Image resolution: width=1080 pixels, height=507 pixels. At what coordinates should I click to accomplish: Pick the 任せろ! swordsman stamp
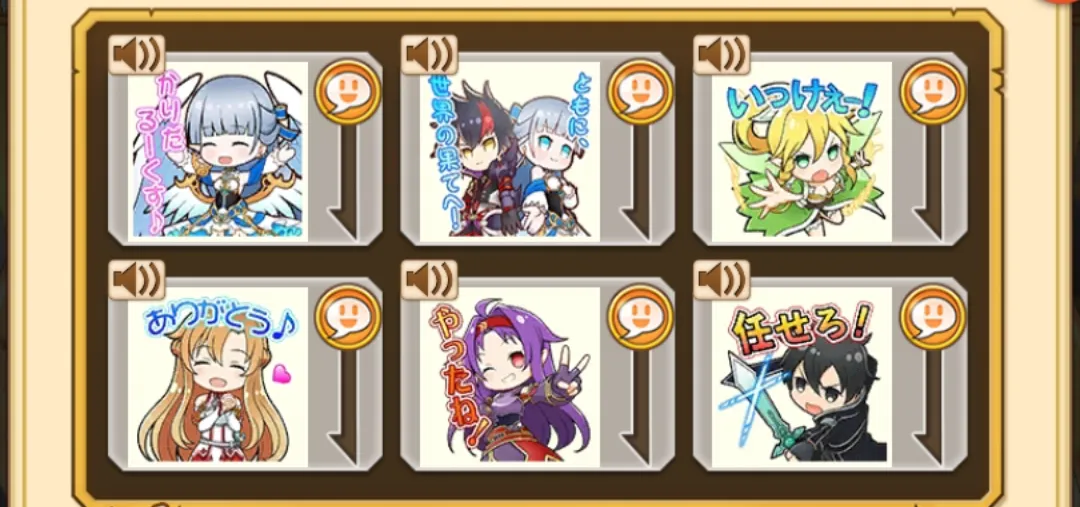[x=802, y=376]
